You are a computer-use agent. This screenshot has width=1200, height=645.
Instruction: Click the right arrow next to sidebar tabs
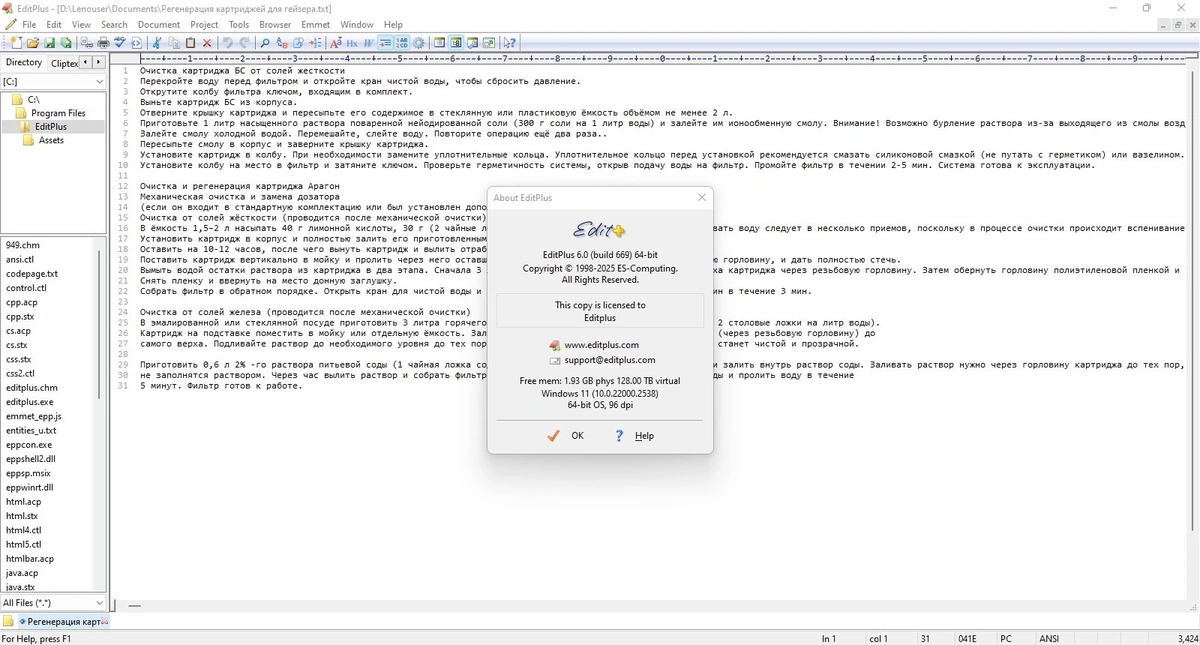(99, 62)
